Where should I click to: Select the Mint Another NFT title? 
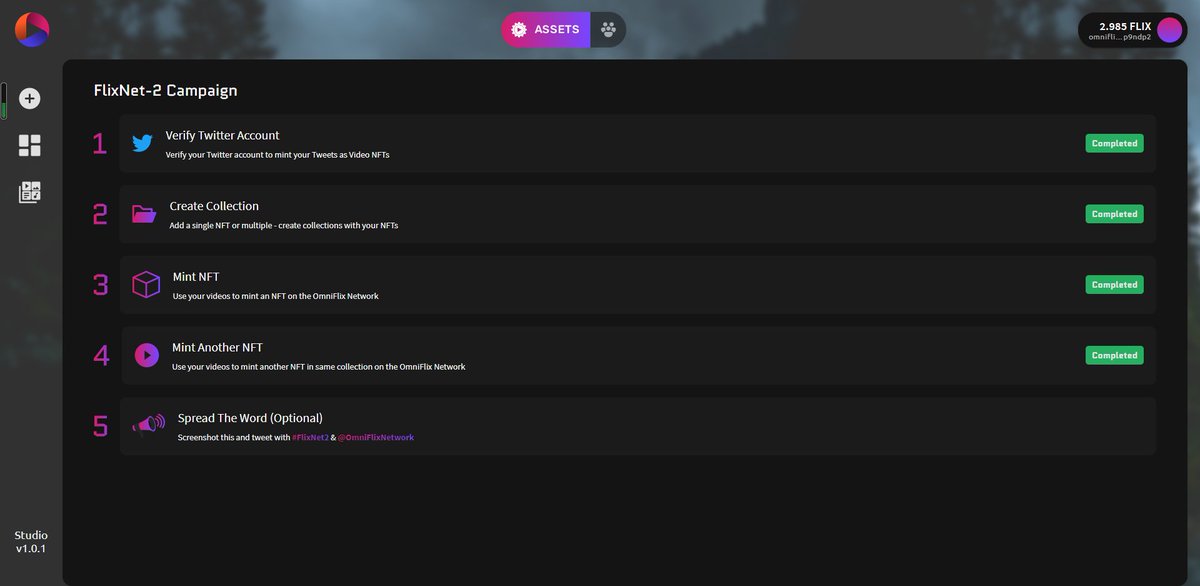coord(217,348)
